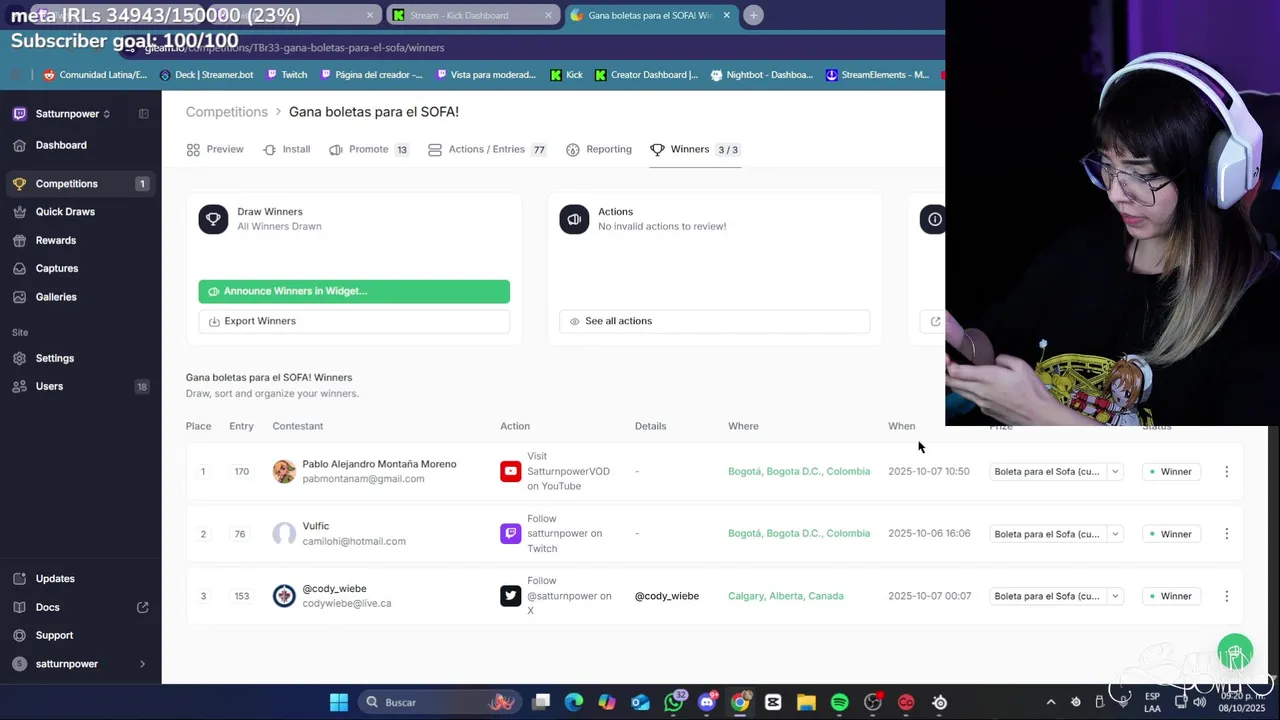The width and height of the screenshot is (1280, 720).
Task: Switch to Preview tab
Action: [215, 149]
